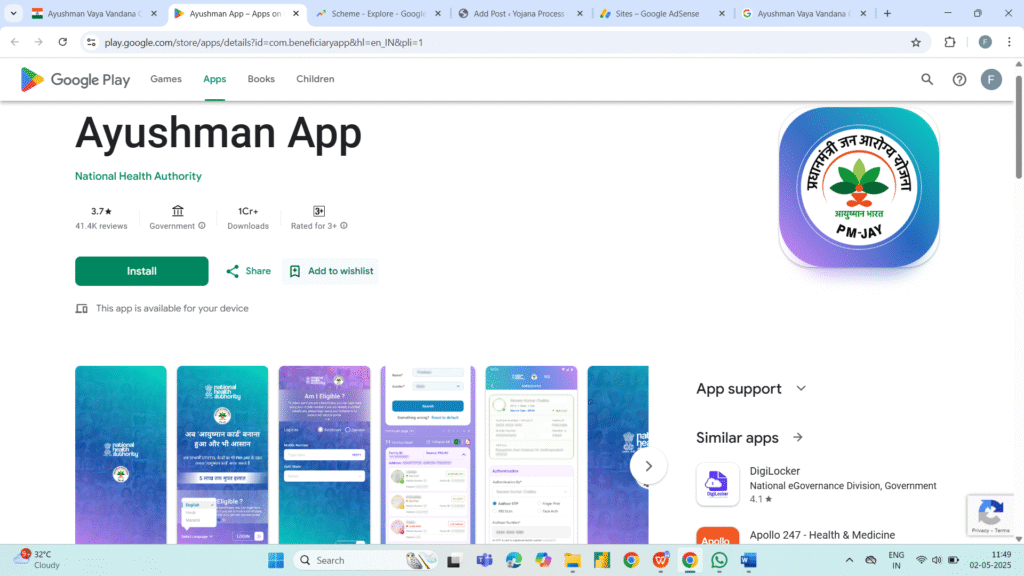Image resolution: width=1024 pixels, height=576 pixels.
Task: Open the Chrome Extensions puzzle icon
Action: [x=950, y=42]
